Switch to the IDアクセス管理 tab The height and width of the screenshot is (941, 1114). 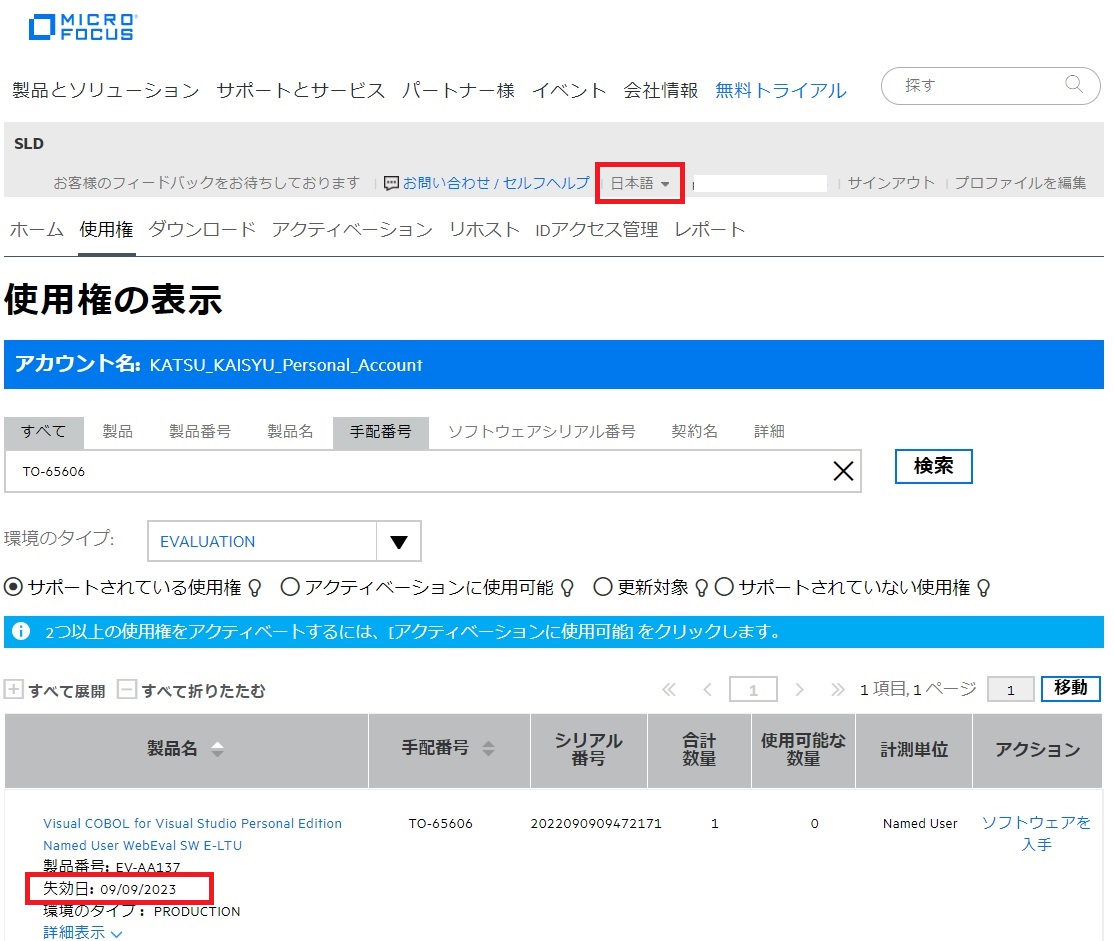point(597,230)
